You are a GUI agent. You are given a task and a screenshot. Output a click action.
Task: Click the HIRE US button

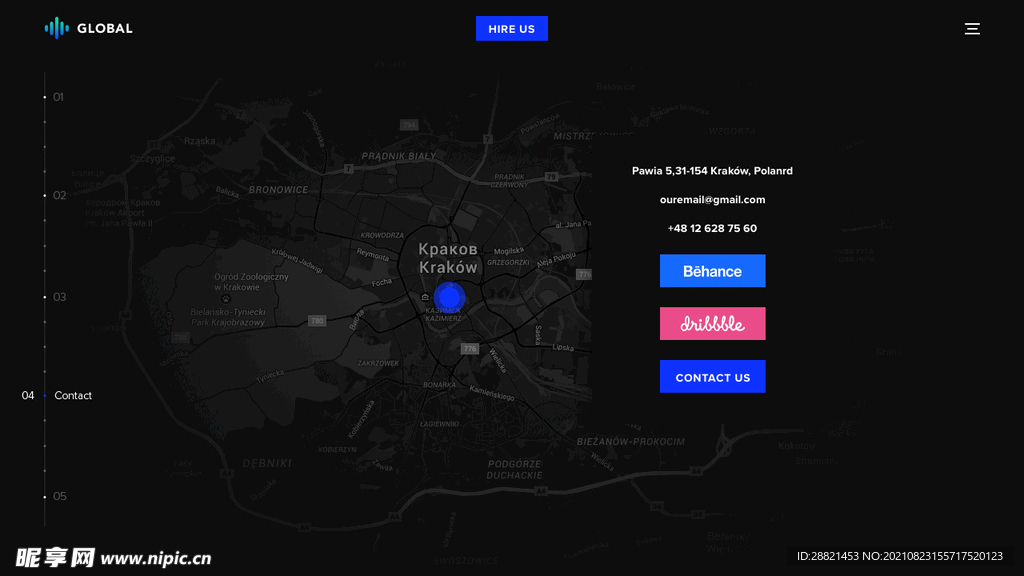click(x=511, y=29)
